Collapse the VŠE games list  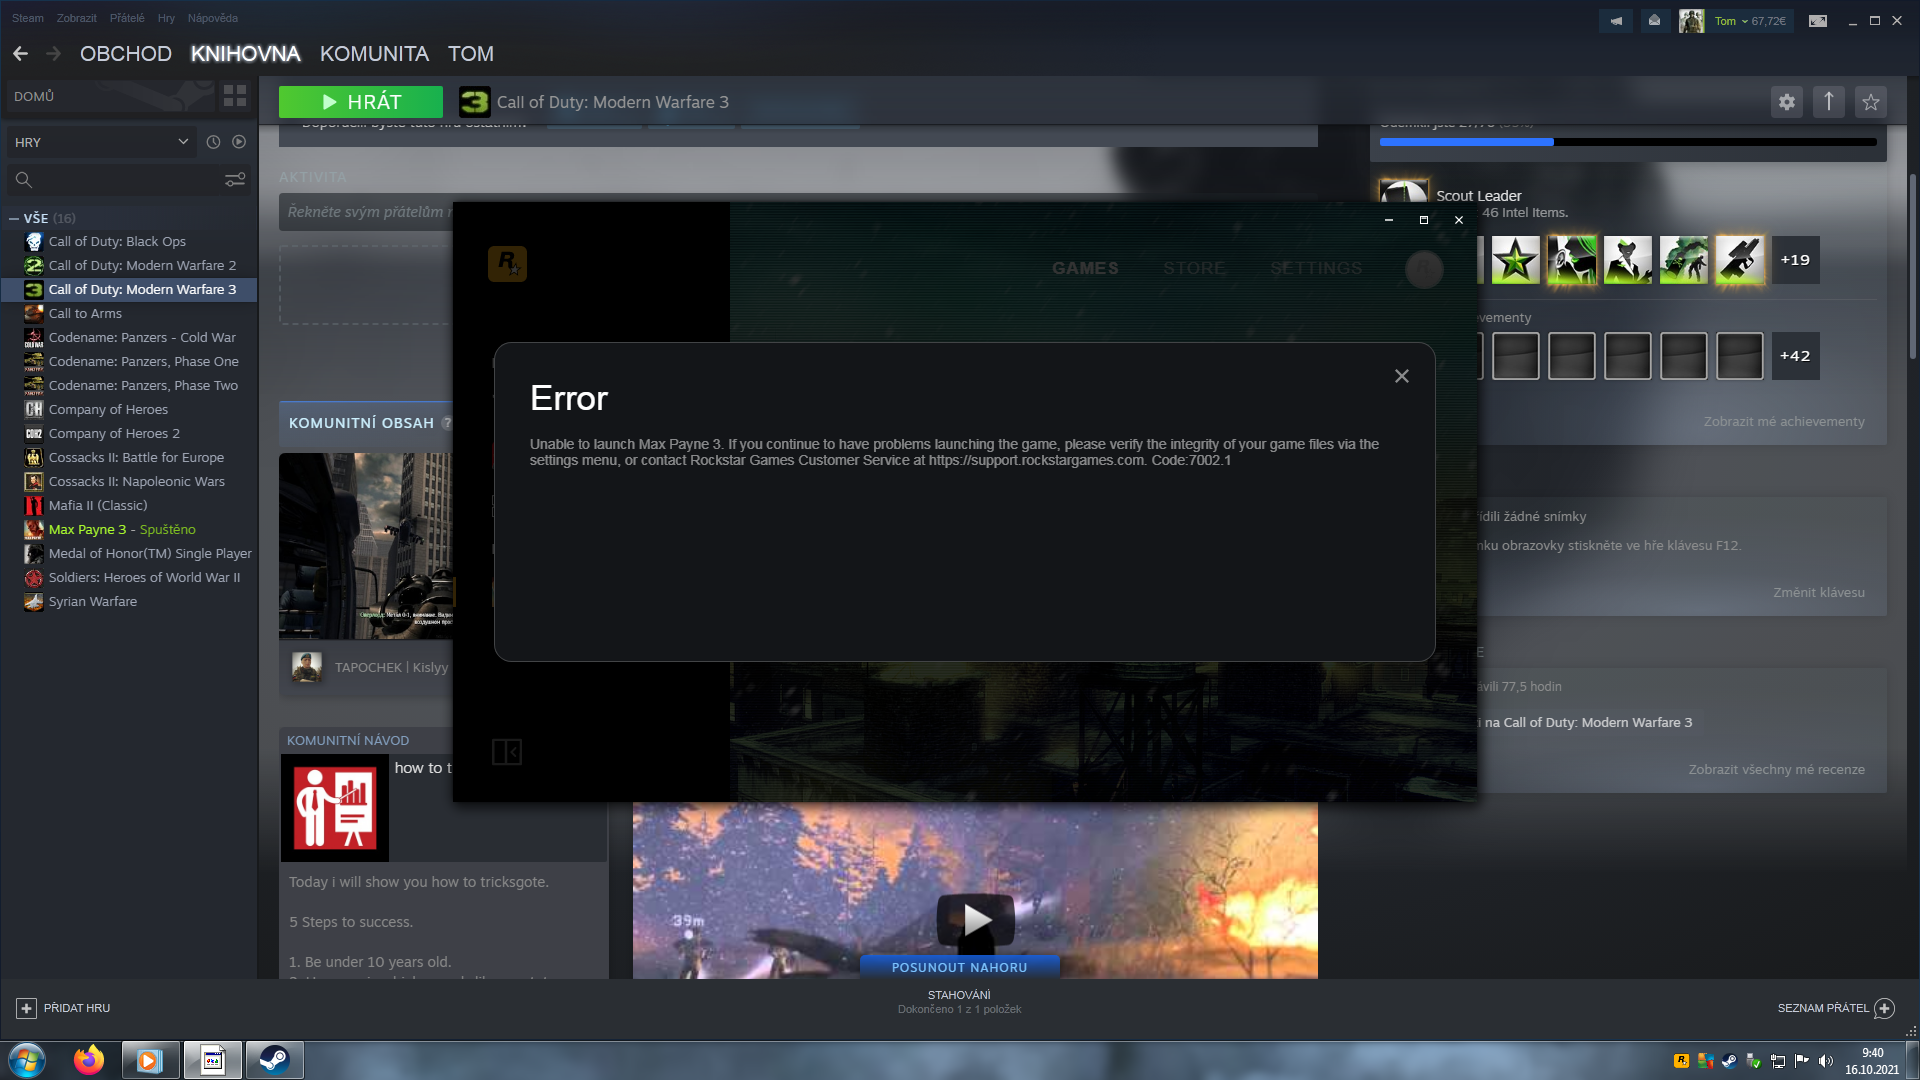[x=14, y=218]
